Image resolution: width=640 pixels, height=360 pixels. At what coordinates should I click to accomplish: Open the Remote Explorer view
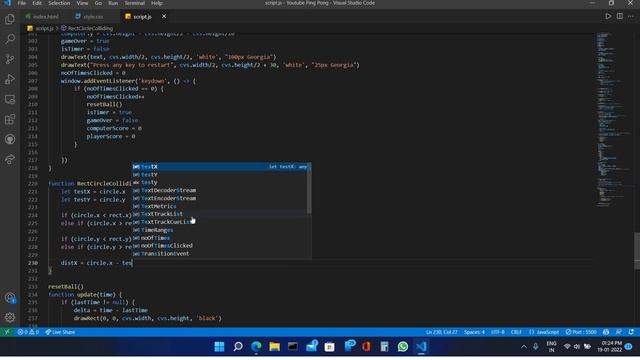(x=10, y=99)
